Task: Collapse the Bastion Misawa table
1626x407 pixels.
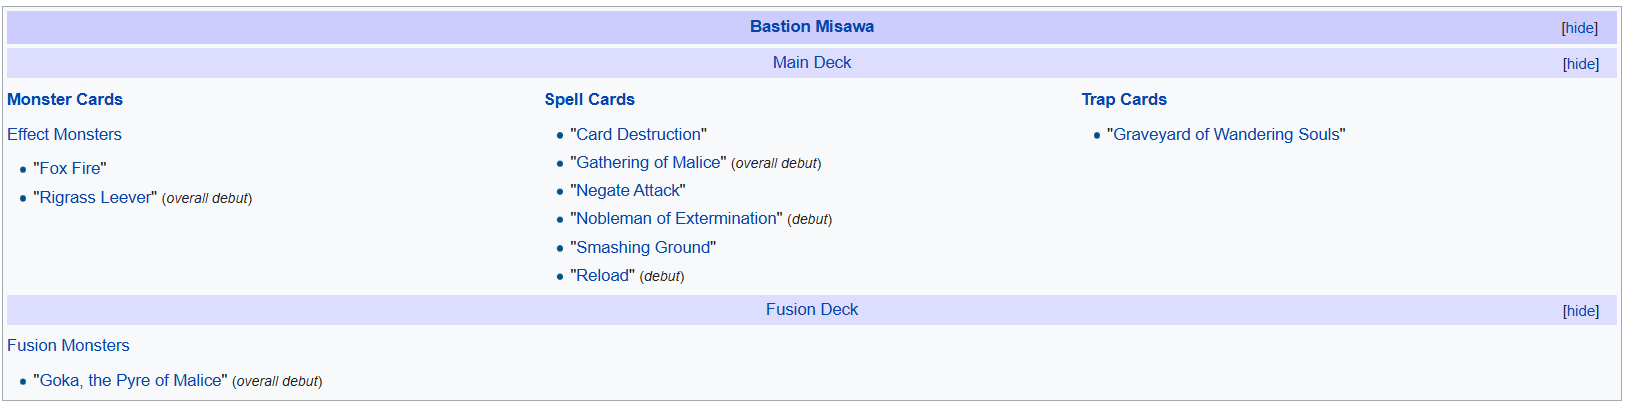Action: [x=1579, y=28]
